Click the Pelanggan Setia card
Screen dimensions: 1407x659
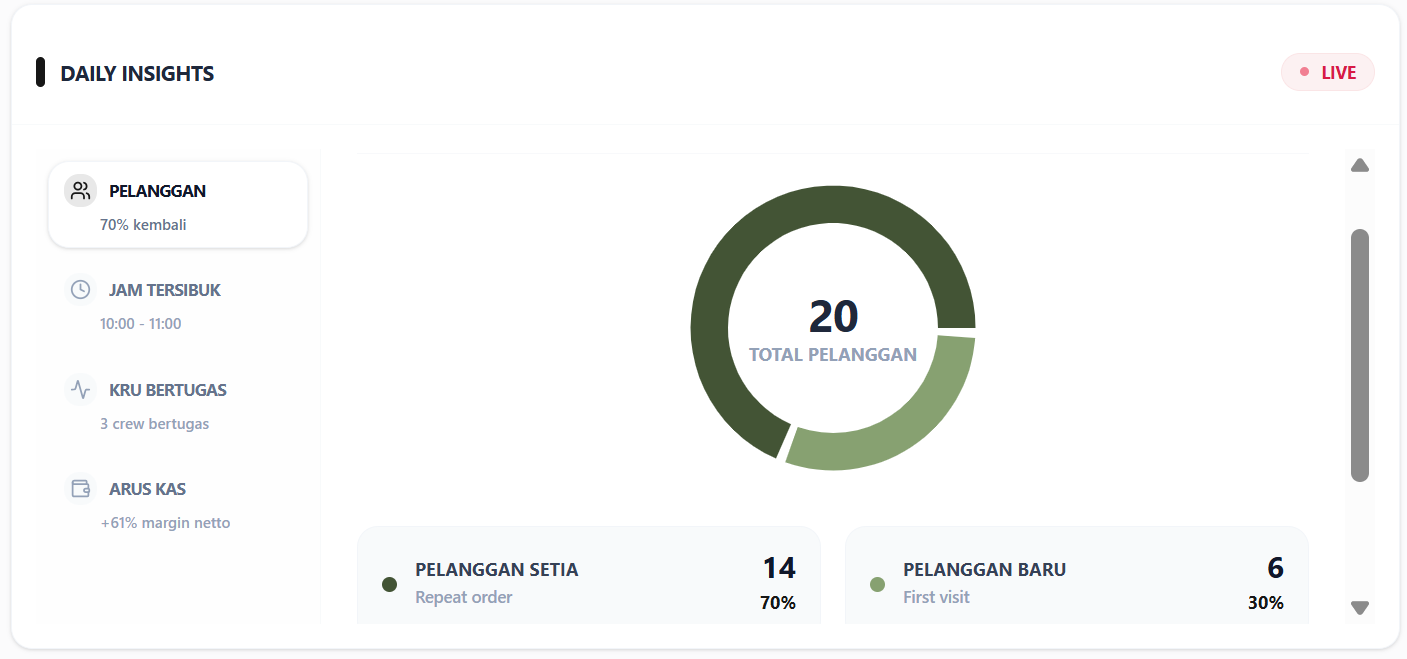[x=588, y=580]
